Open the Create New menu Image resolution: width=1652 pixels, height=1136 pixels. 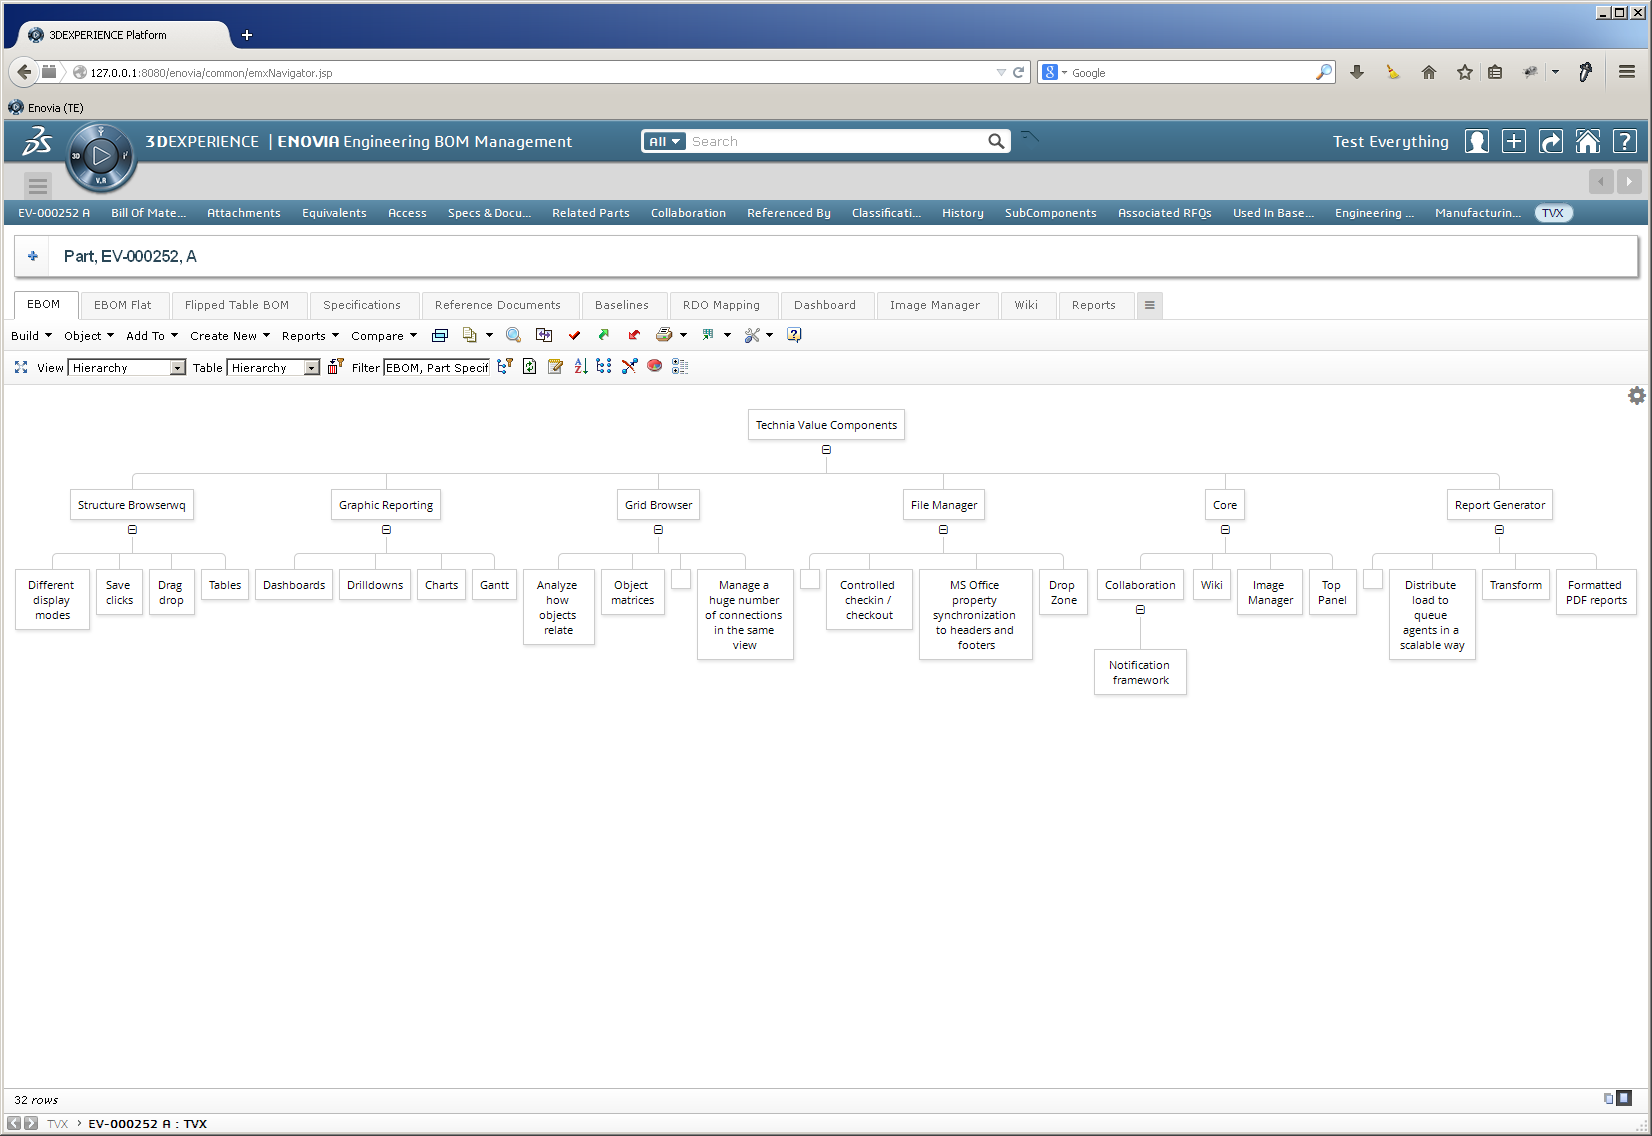point(229,336)
